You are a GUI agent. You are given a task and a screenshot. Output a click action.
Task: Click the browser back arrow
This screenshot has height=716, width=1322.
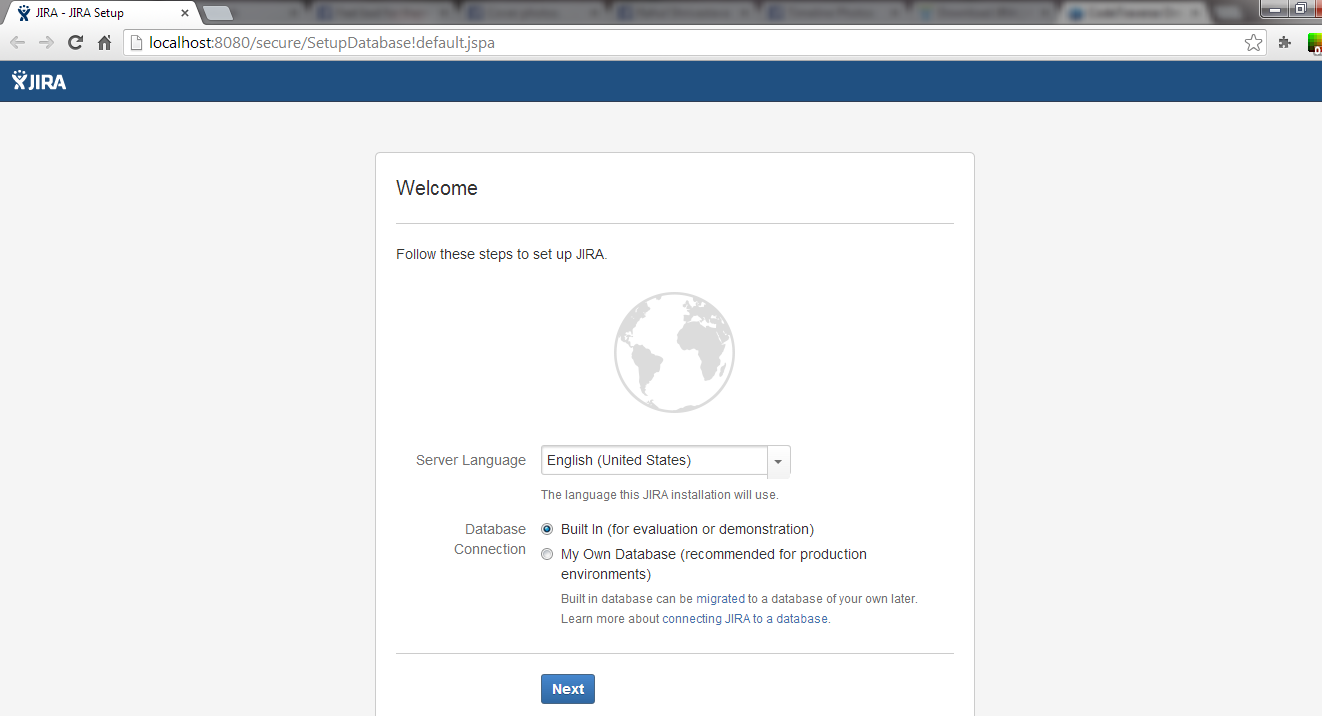pos(17,43)
